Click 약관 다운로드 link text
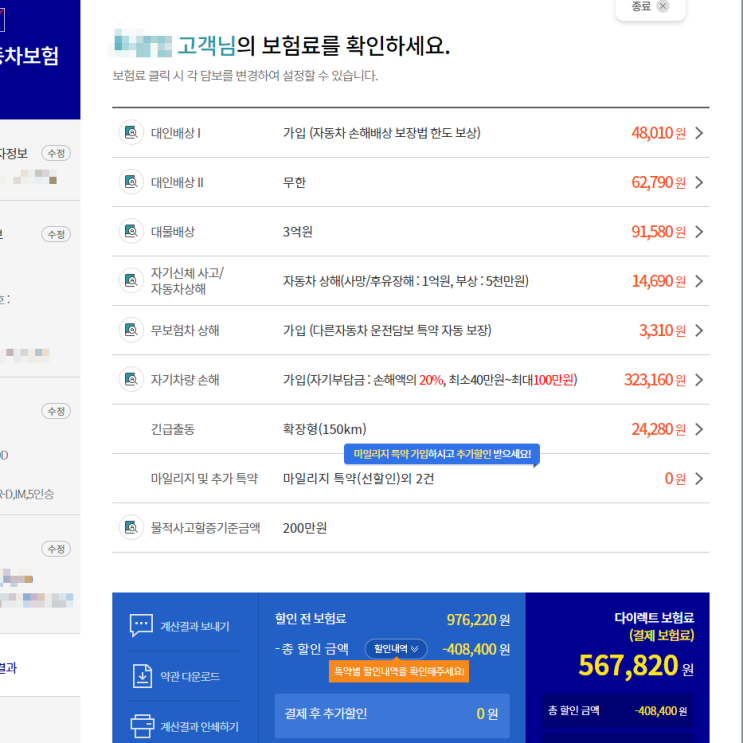This screenshot has width=743, height=743. click(x=190, y=676)
